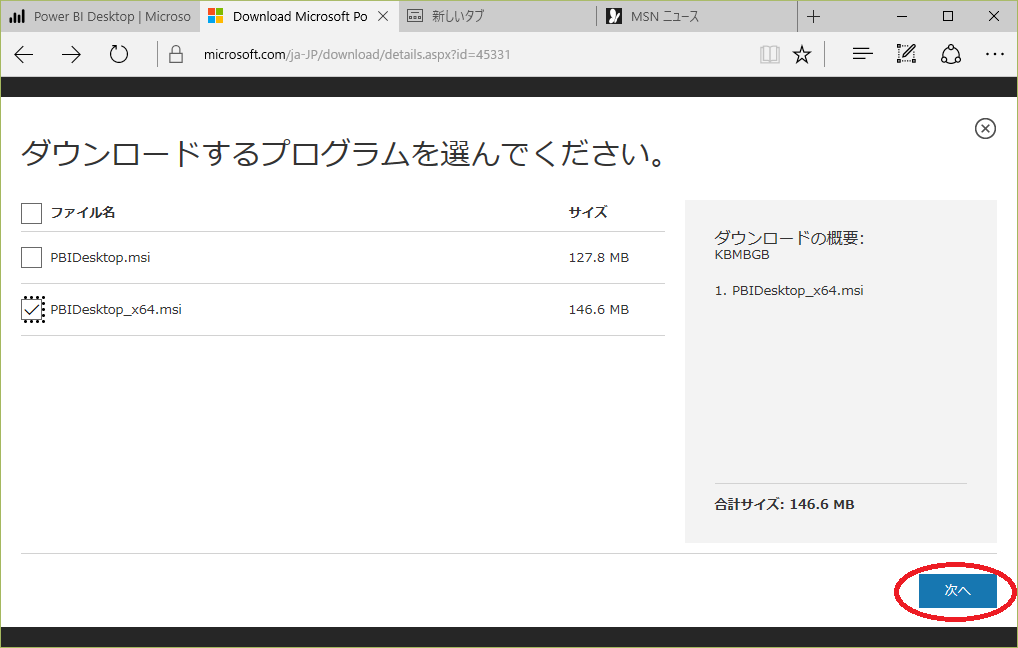
Task: Go forward to the next page
Action: coord(71,55)
